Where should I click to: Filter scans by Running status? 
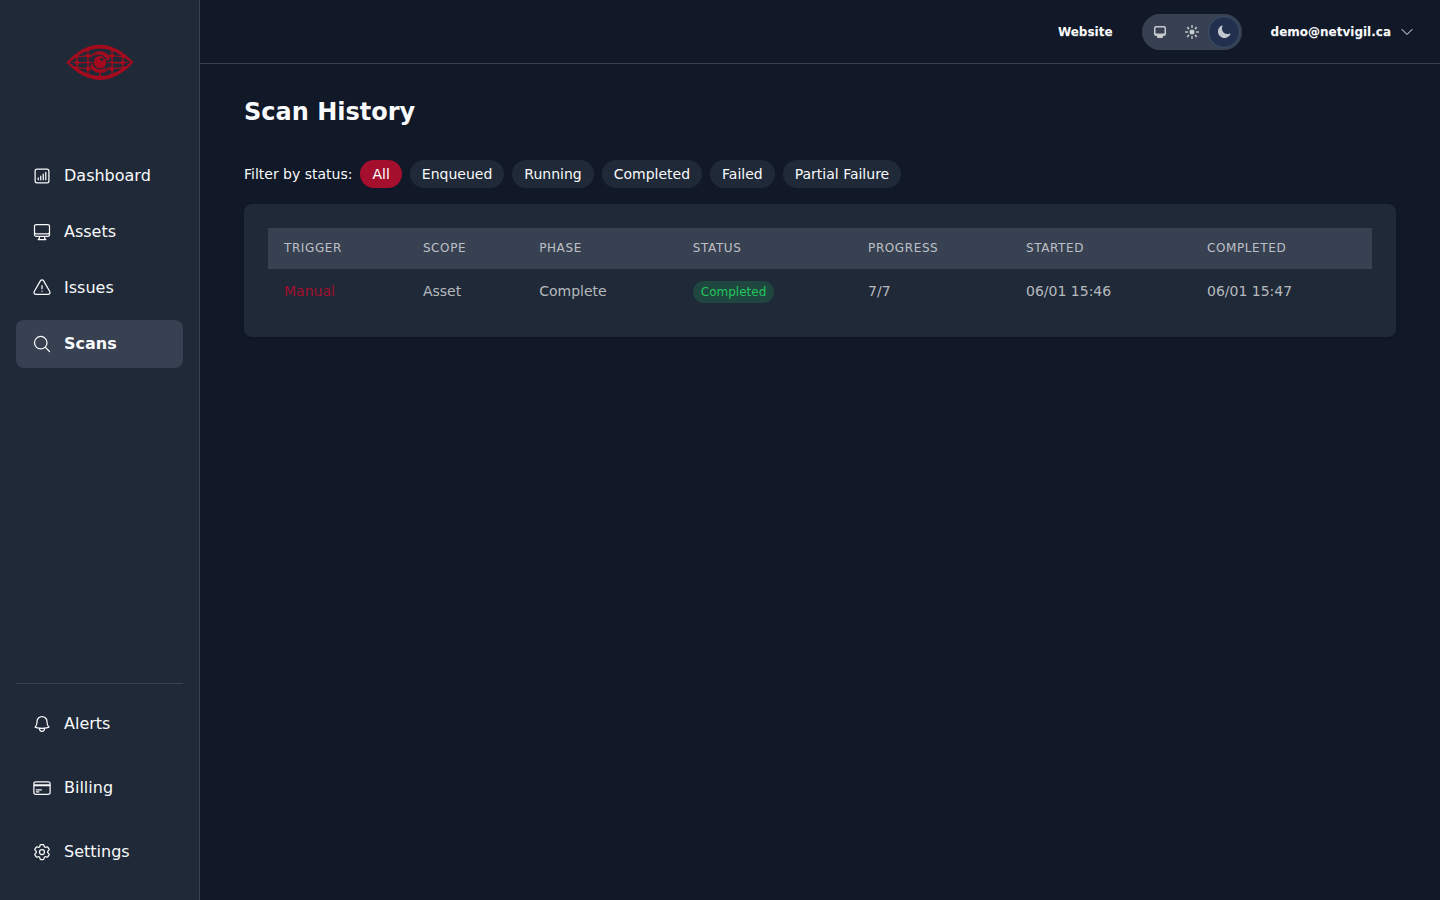point(553,174)
